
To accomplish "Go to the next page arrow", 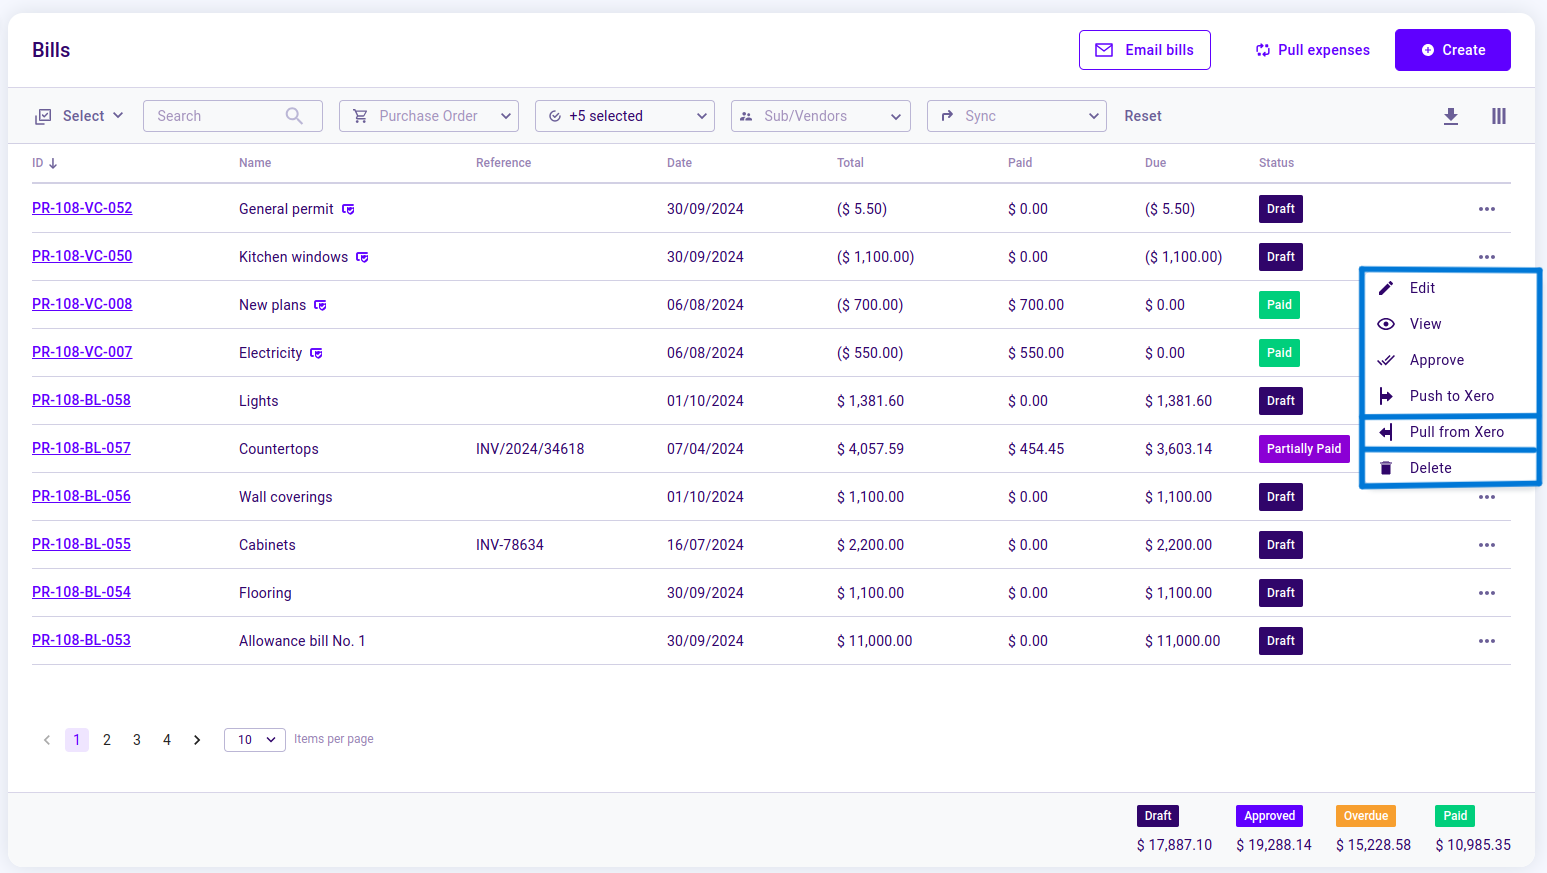I will [197, 740].
